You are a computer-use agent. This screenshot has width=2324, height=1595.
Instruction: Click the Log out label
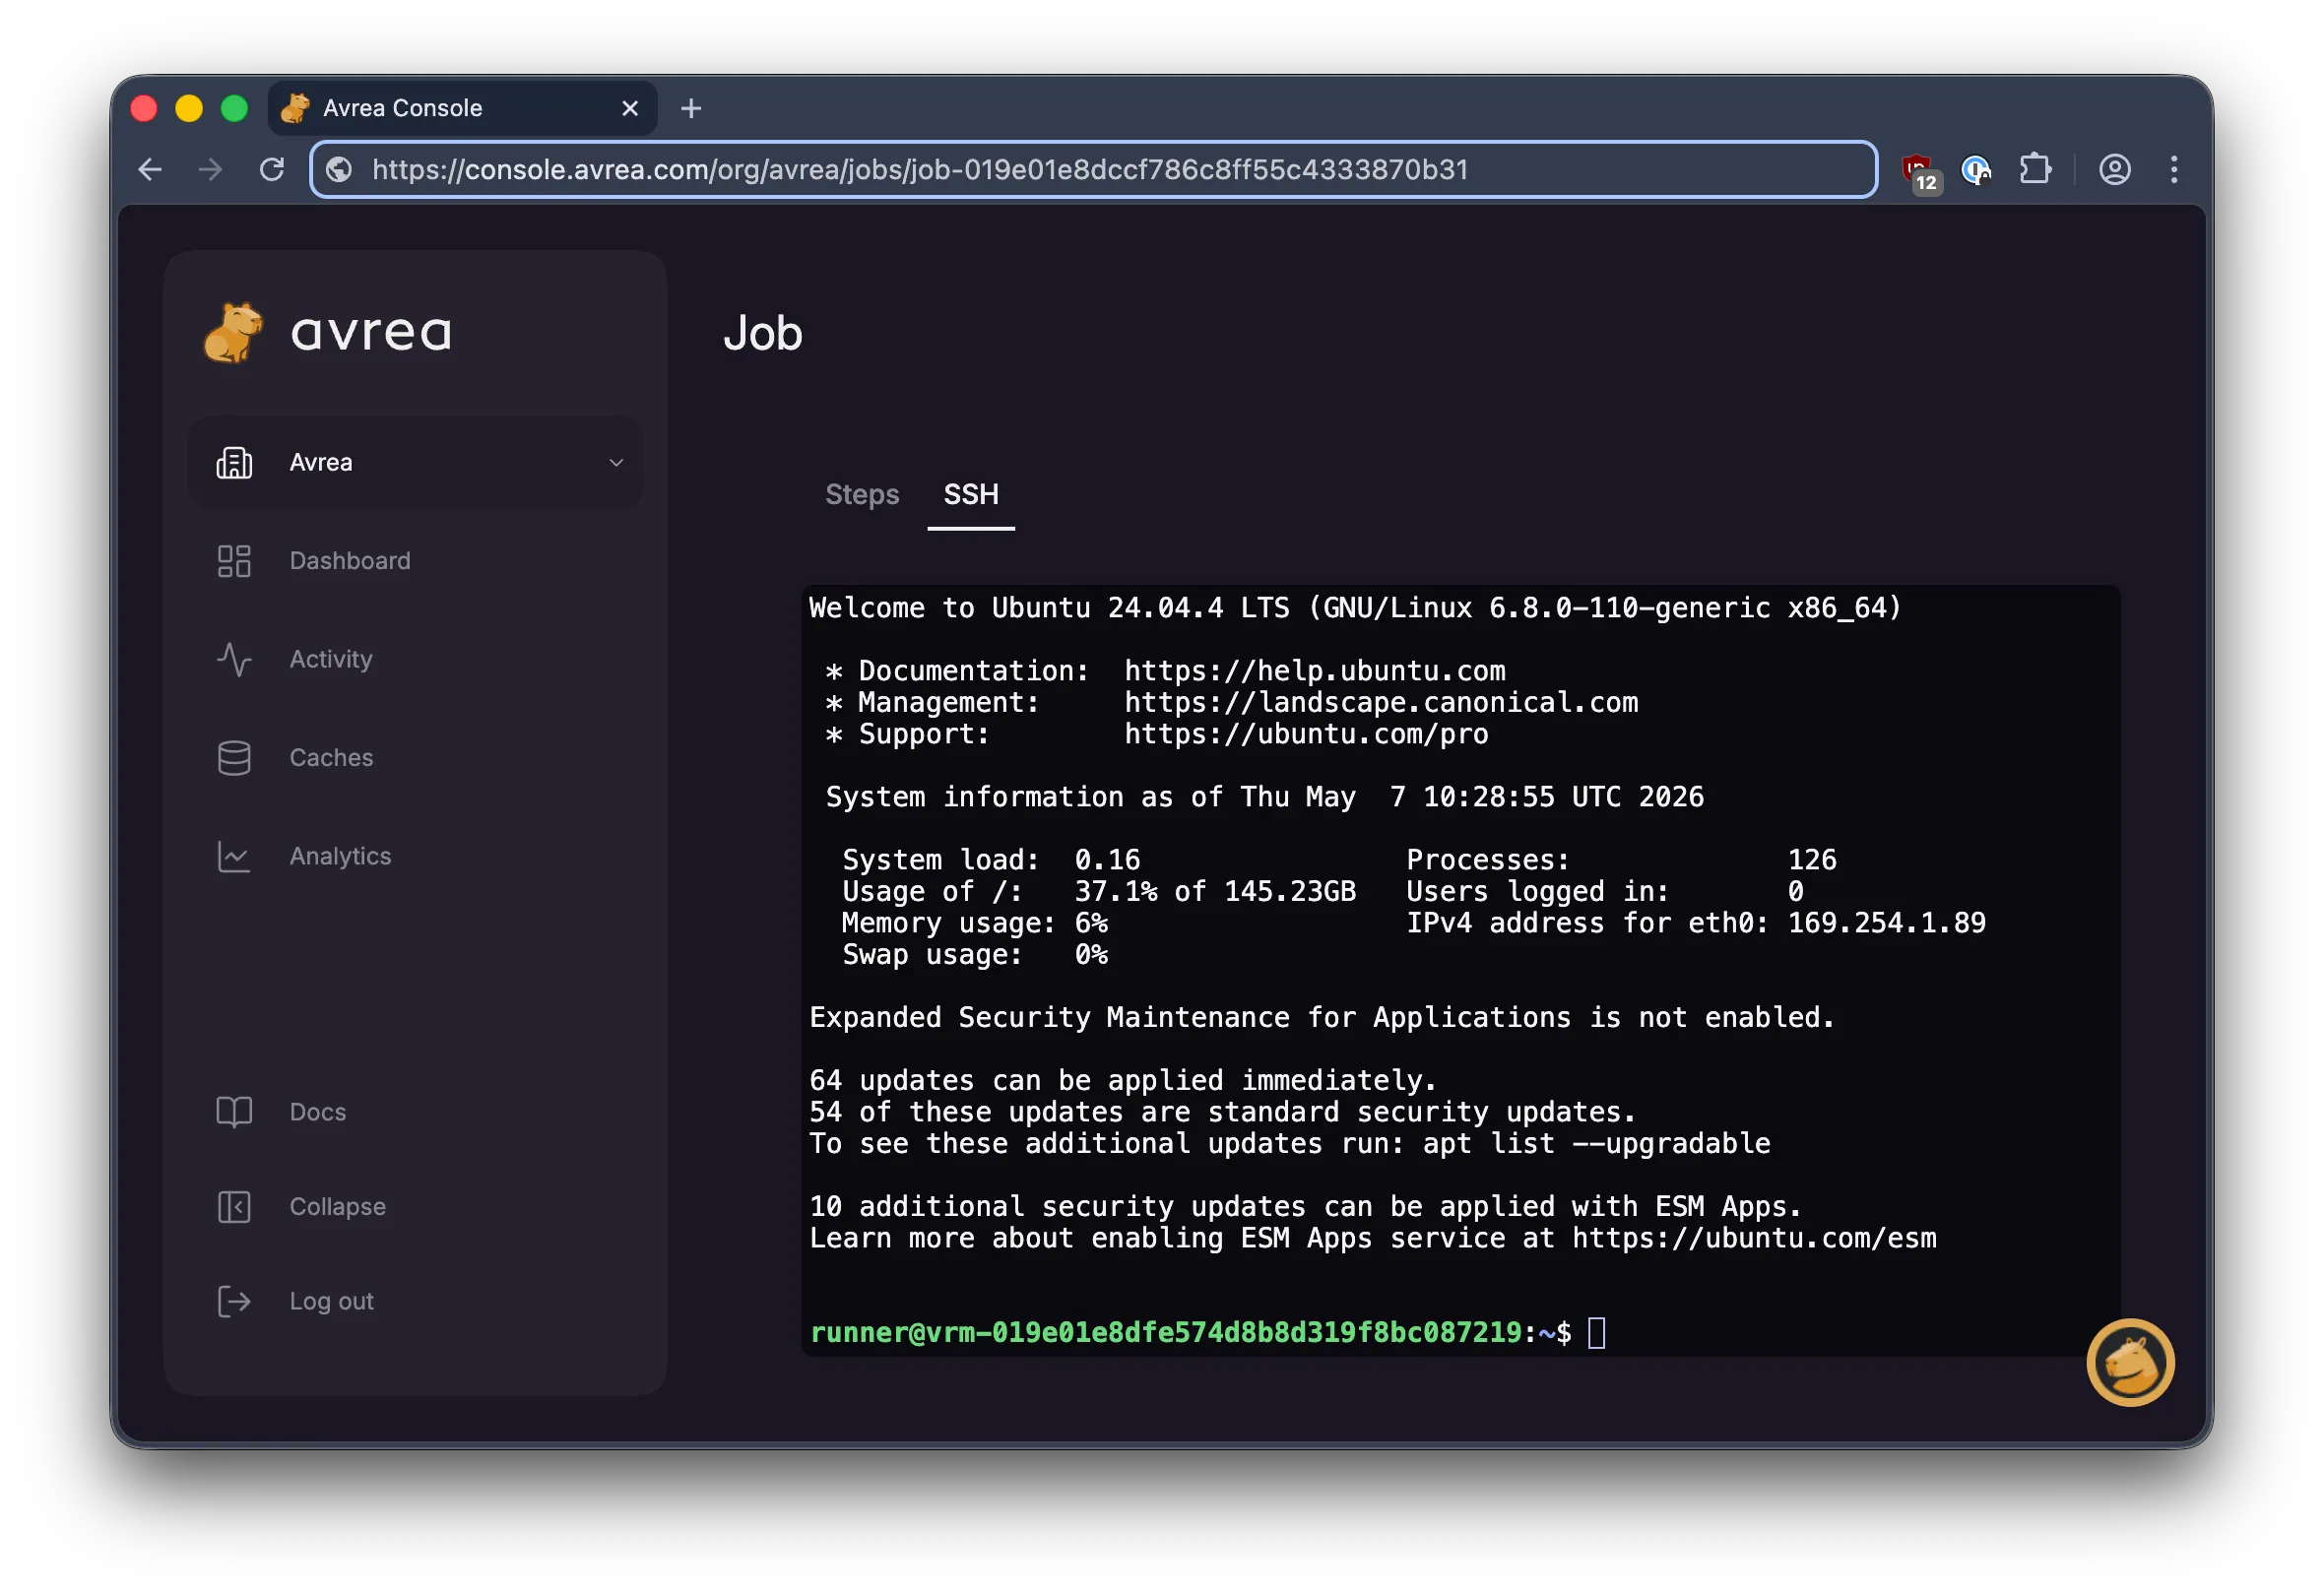[x=331, y=1302]
